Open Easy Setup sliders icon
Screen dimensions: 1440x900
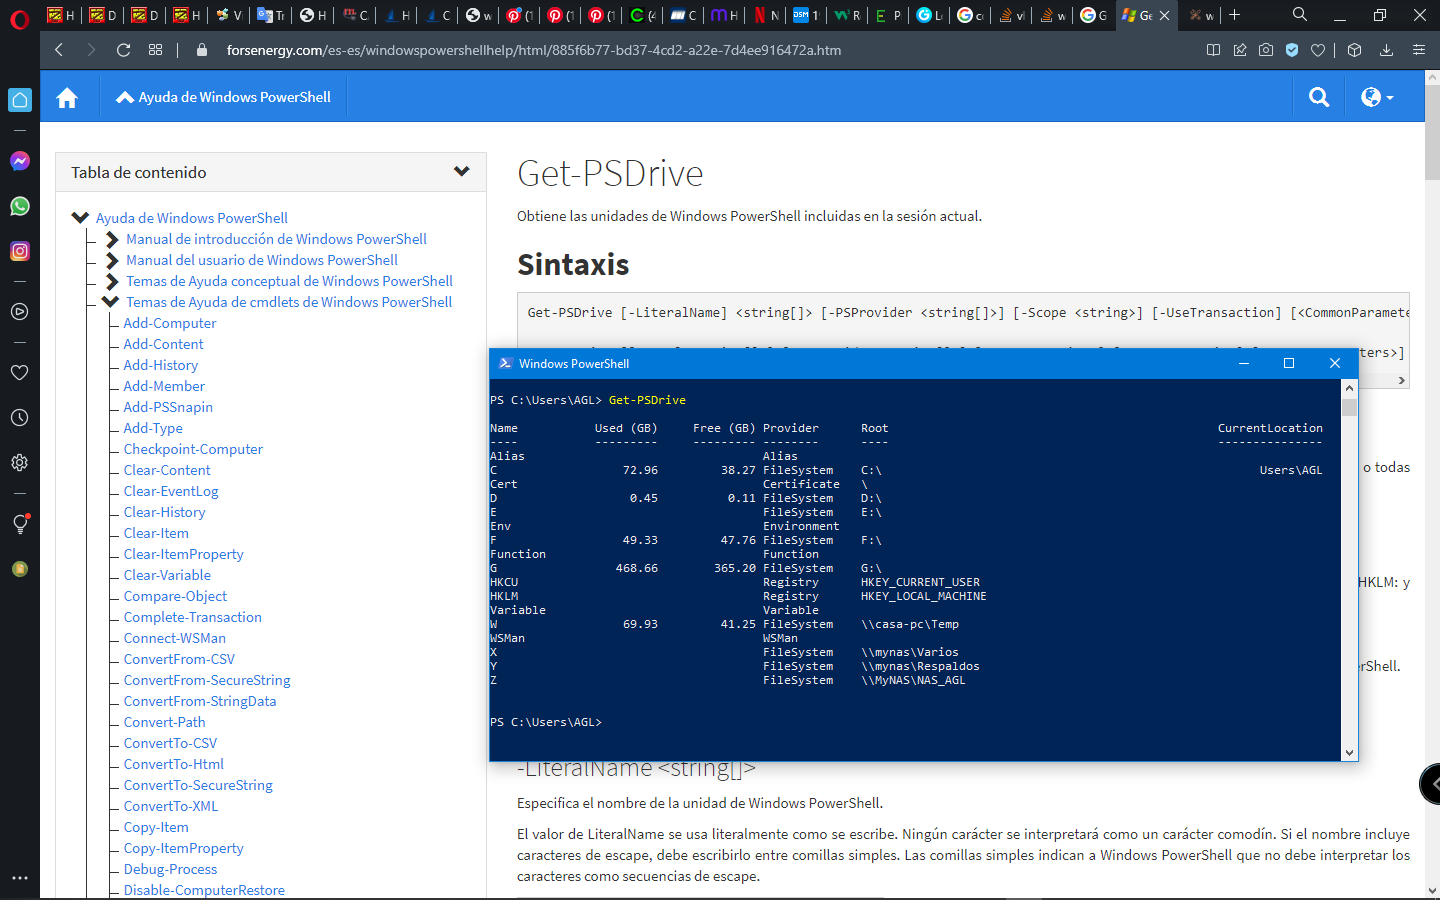click(x=1418, y=50)
